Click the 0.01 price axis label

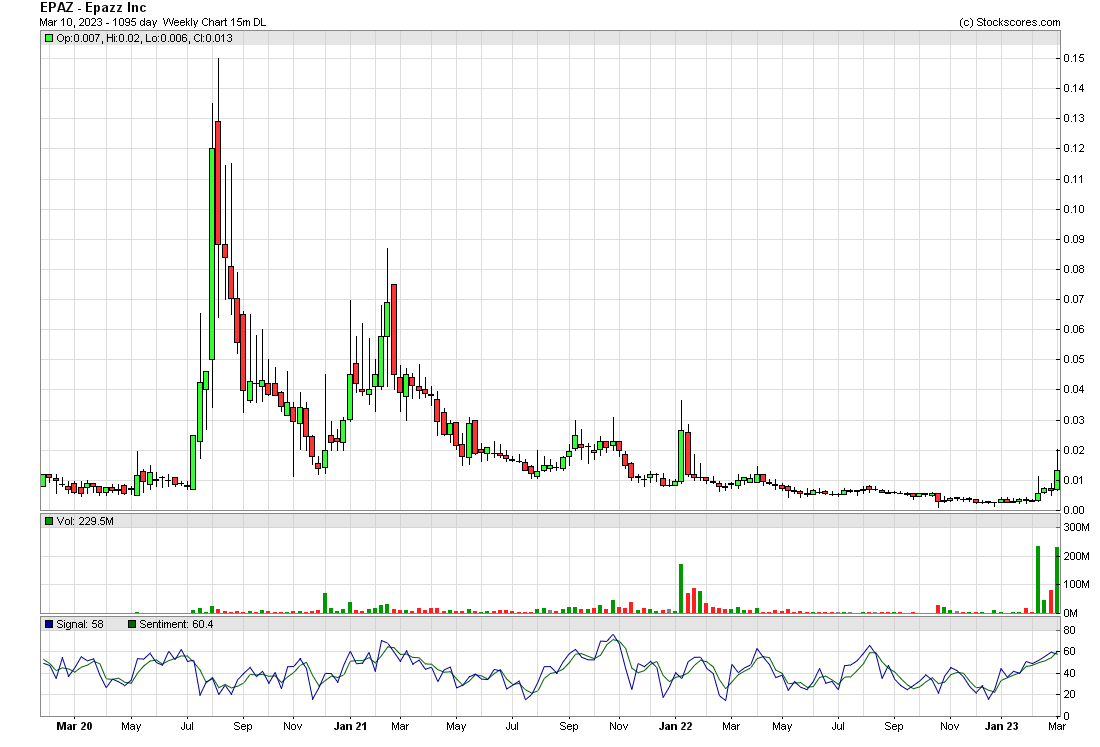[x=1073, y=480]
